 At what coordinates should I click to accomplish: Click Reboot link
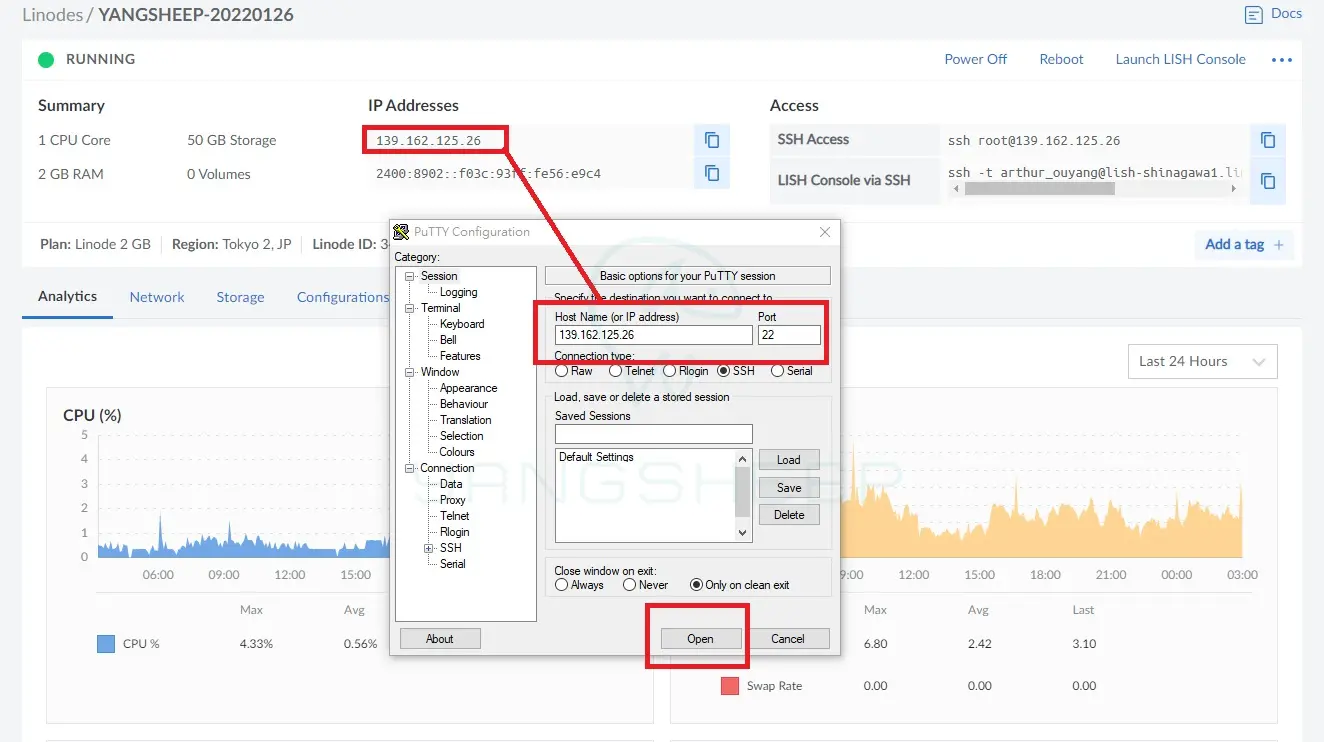pyautogui.click(x=1061, y=59)
